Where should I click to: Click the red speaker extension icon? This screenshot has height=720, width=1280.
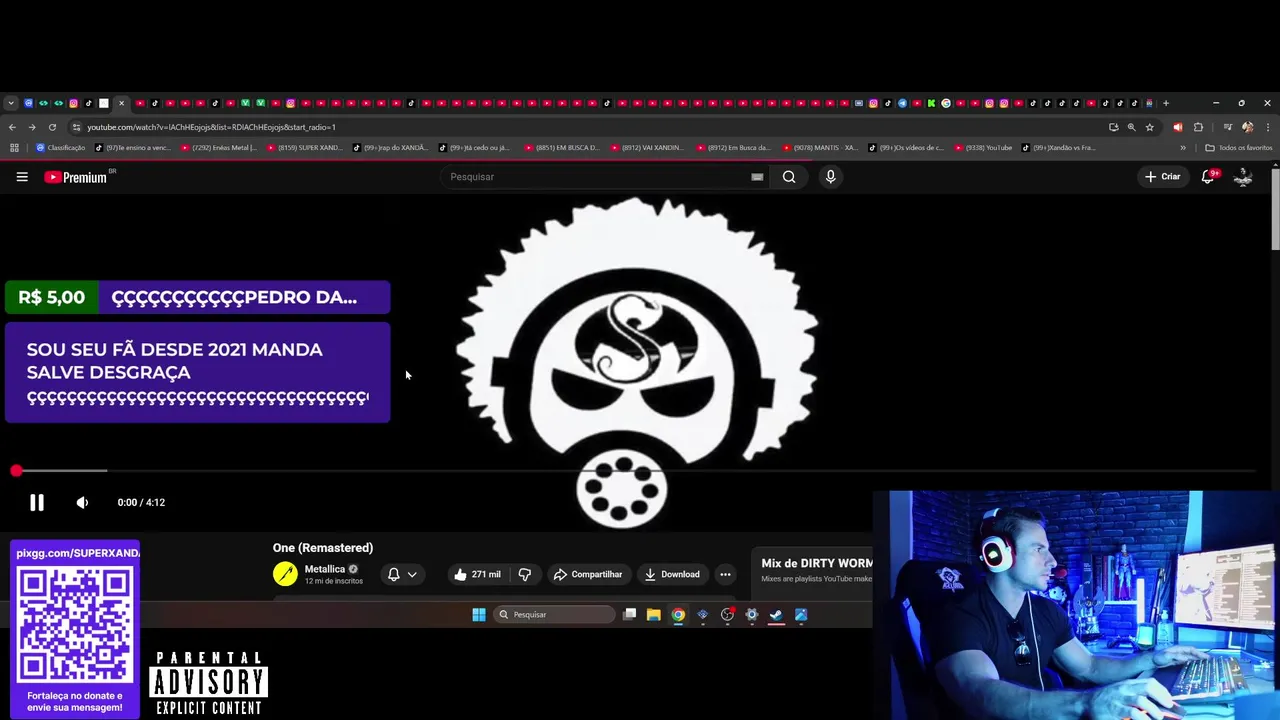coord(1178,127)
